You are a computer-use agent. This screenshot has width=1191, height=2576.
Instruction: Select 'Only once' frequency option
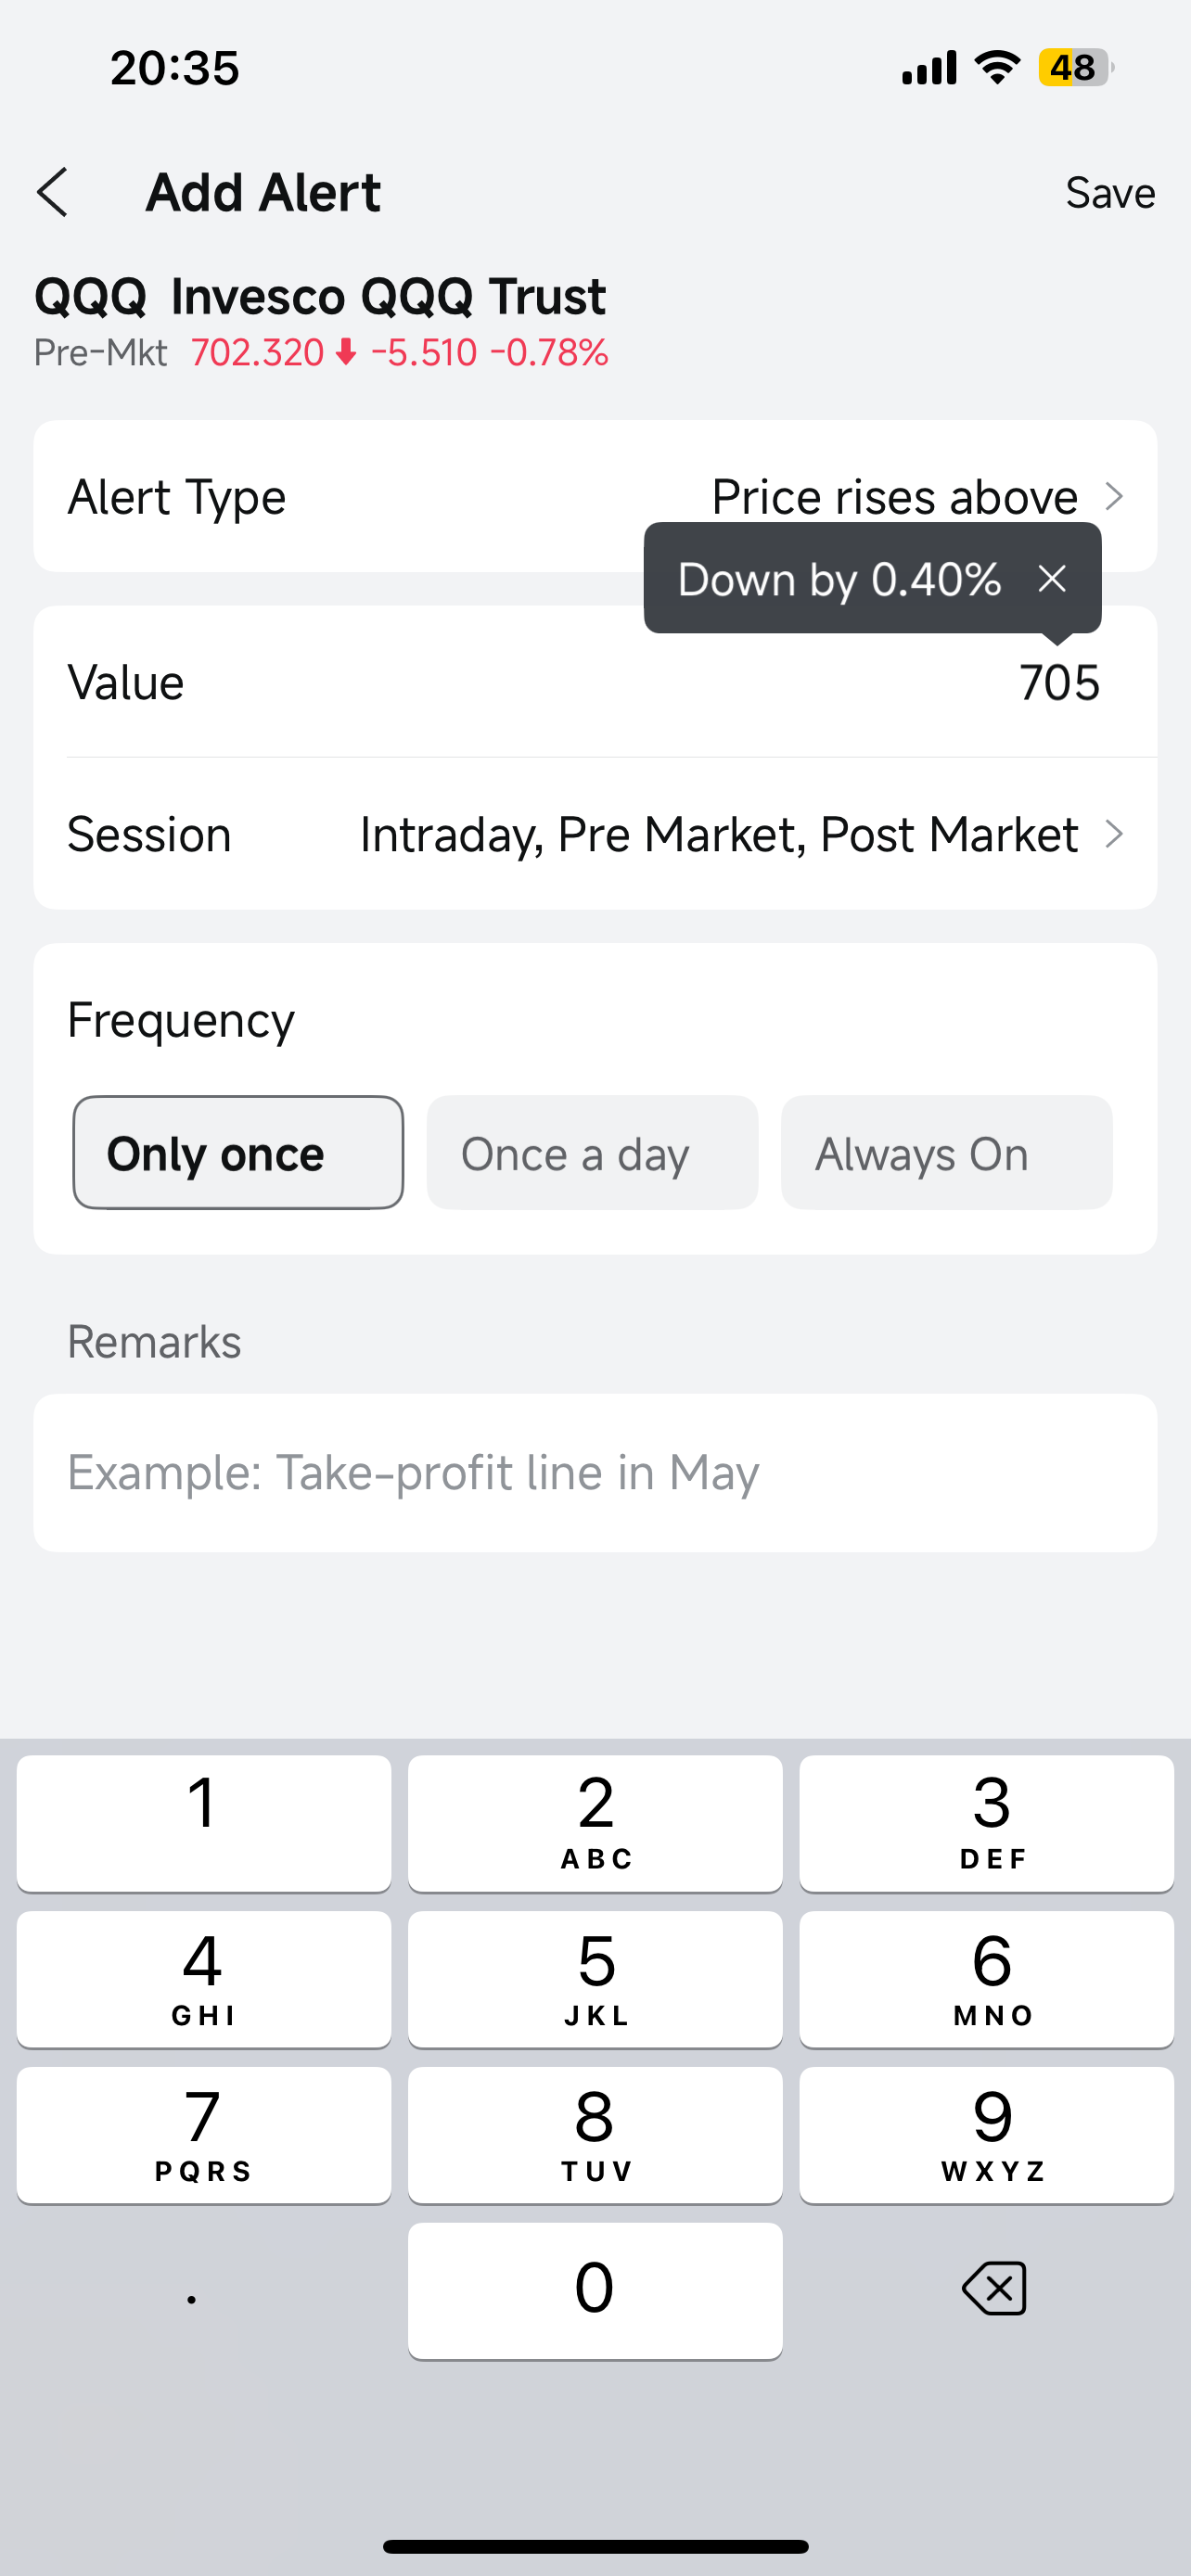(238, 1153)
